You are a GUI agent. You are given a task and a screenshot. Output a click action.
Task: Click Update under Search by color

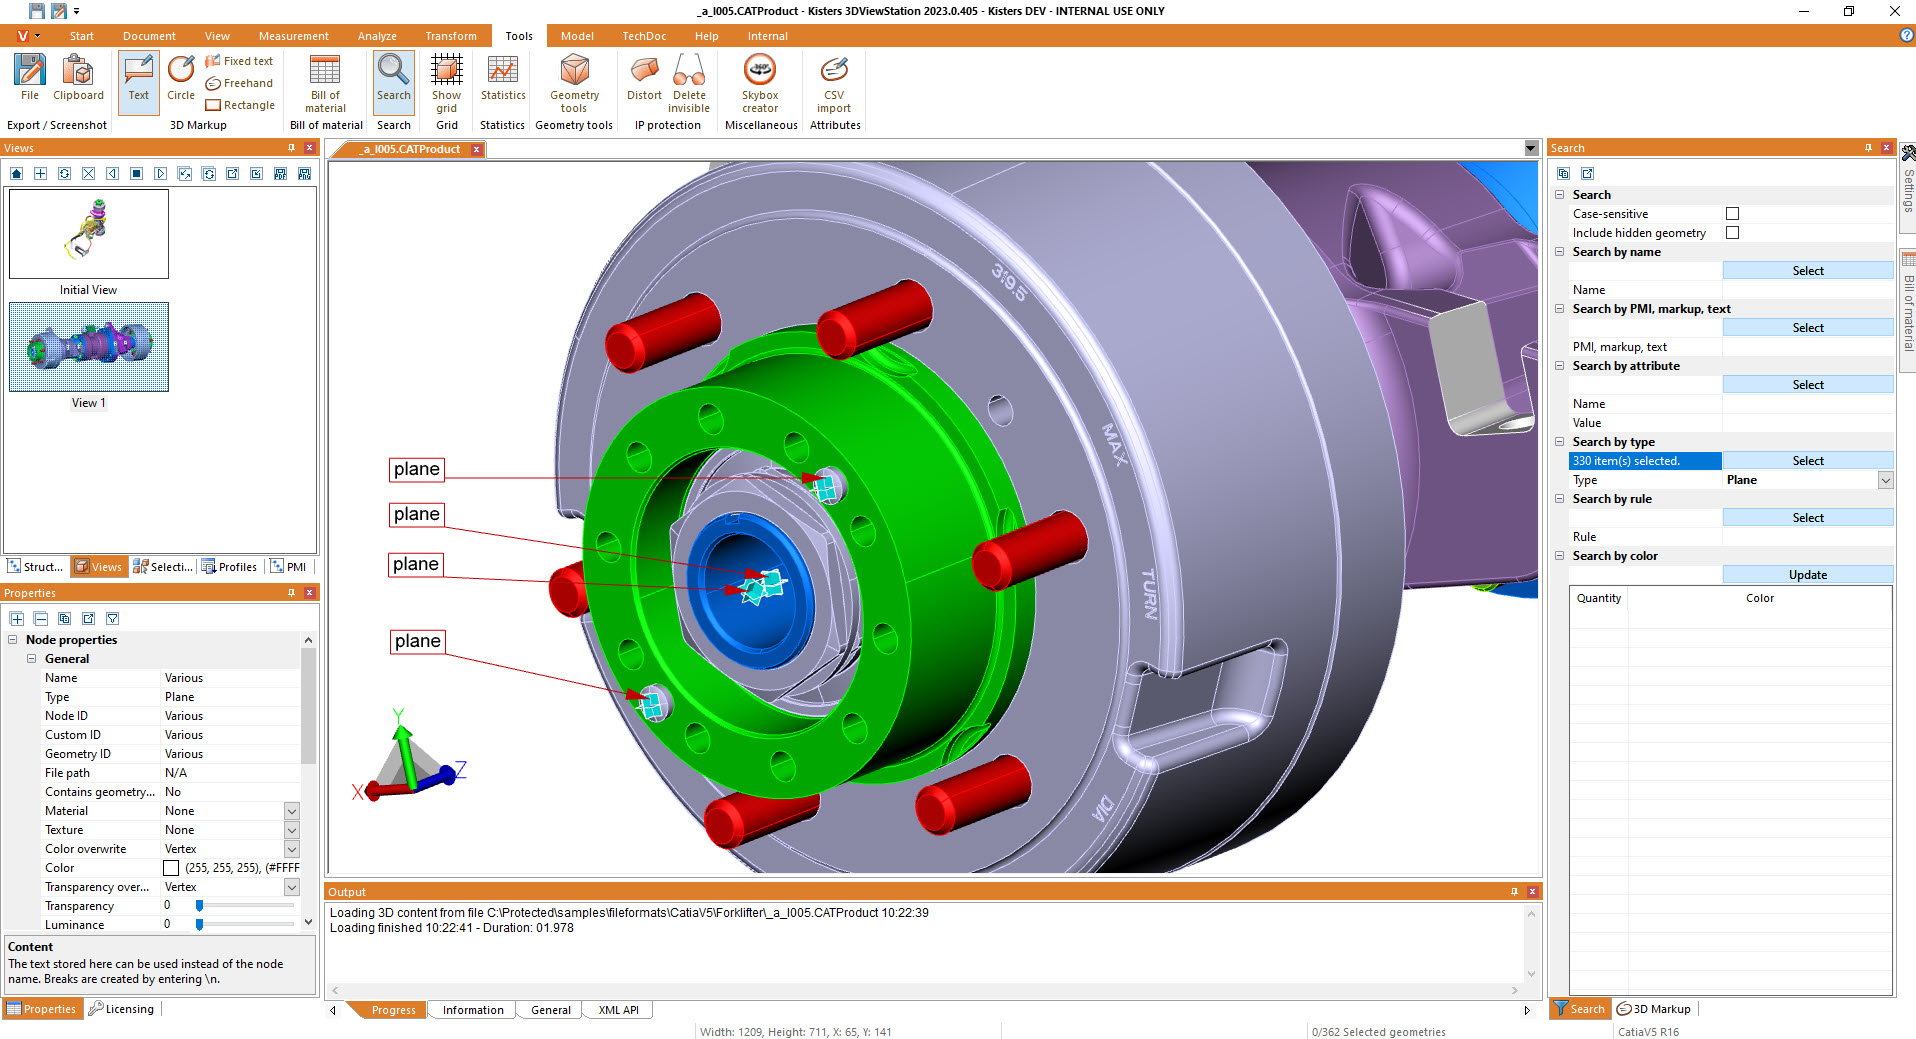(x=1807, y=575)
